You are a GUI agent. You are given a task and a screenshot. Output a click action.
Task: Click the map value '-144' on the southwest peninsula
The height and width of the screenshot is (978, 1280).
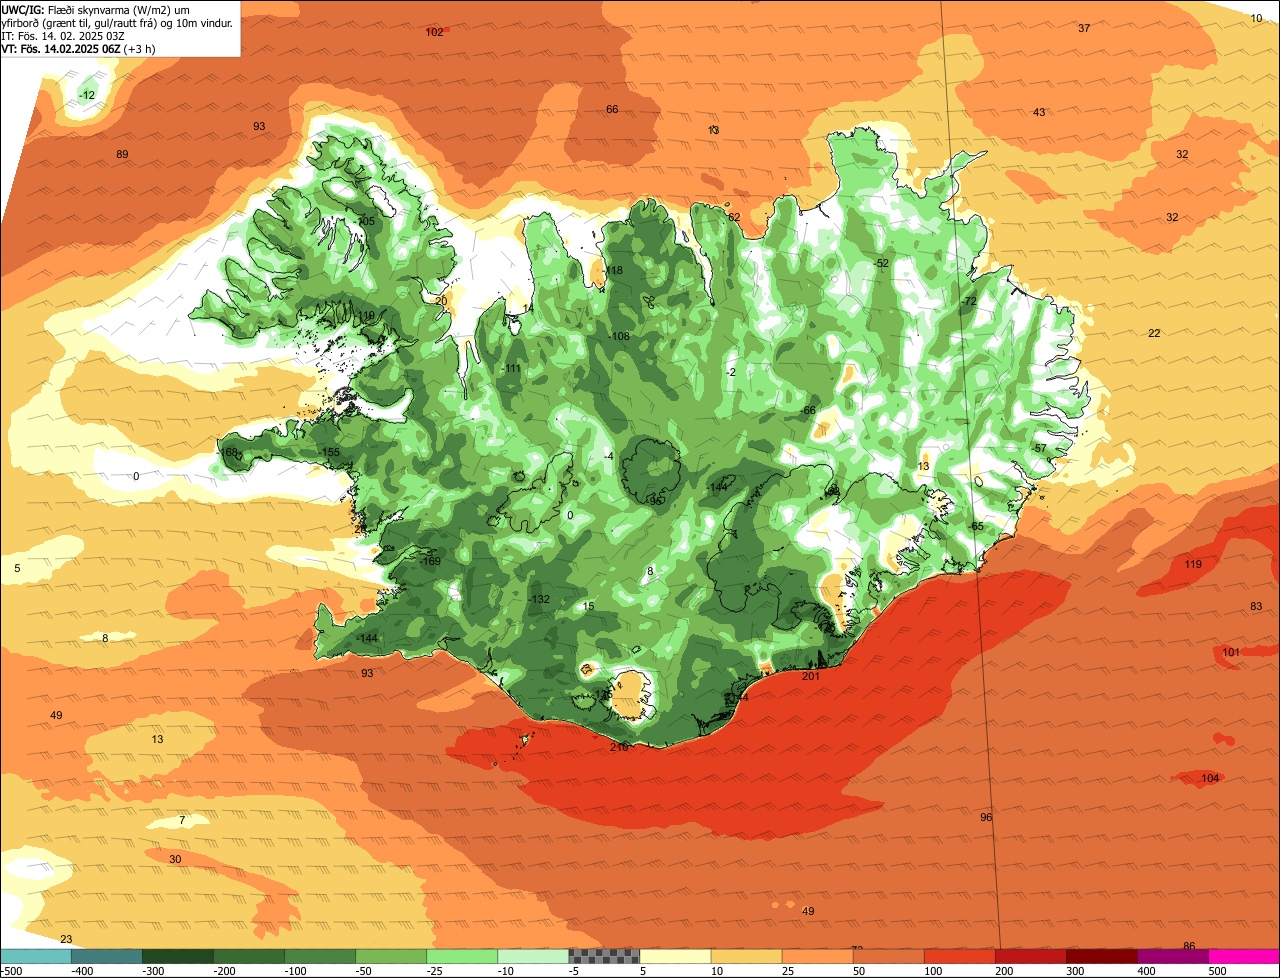(367, 638)
